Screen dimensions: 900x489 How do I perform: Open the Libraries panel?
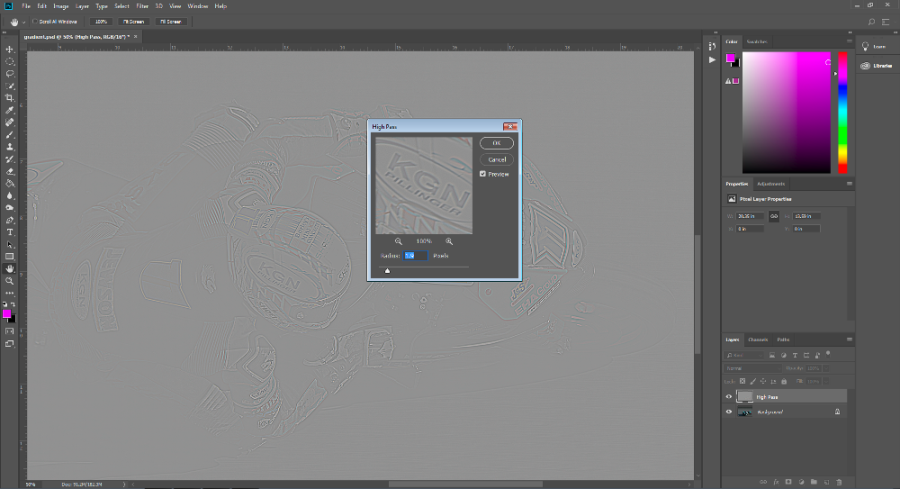point(876,66)
